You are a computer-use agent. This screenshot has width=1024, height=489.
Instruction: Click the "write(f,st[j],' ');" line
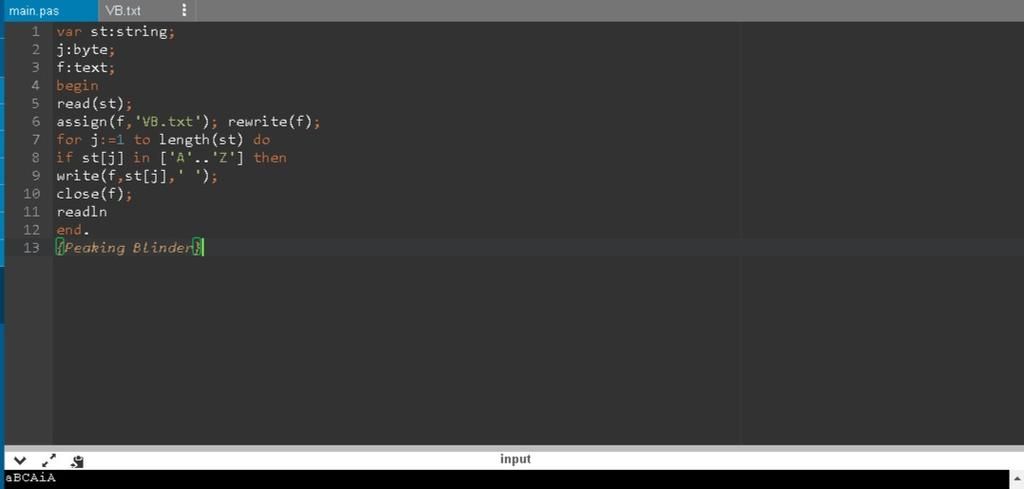[137, 176]
